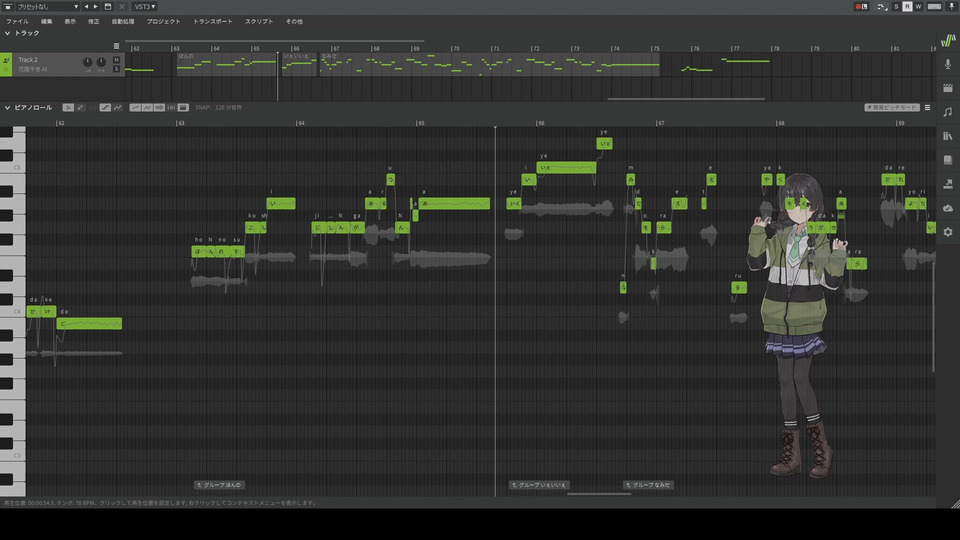Open the cloud license panel
Viewport: 960px width, 540px height.
[948, 208]
